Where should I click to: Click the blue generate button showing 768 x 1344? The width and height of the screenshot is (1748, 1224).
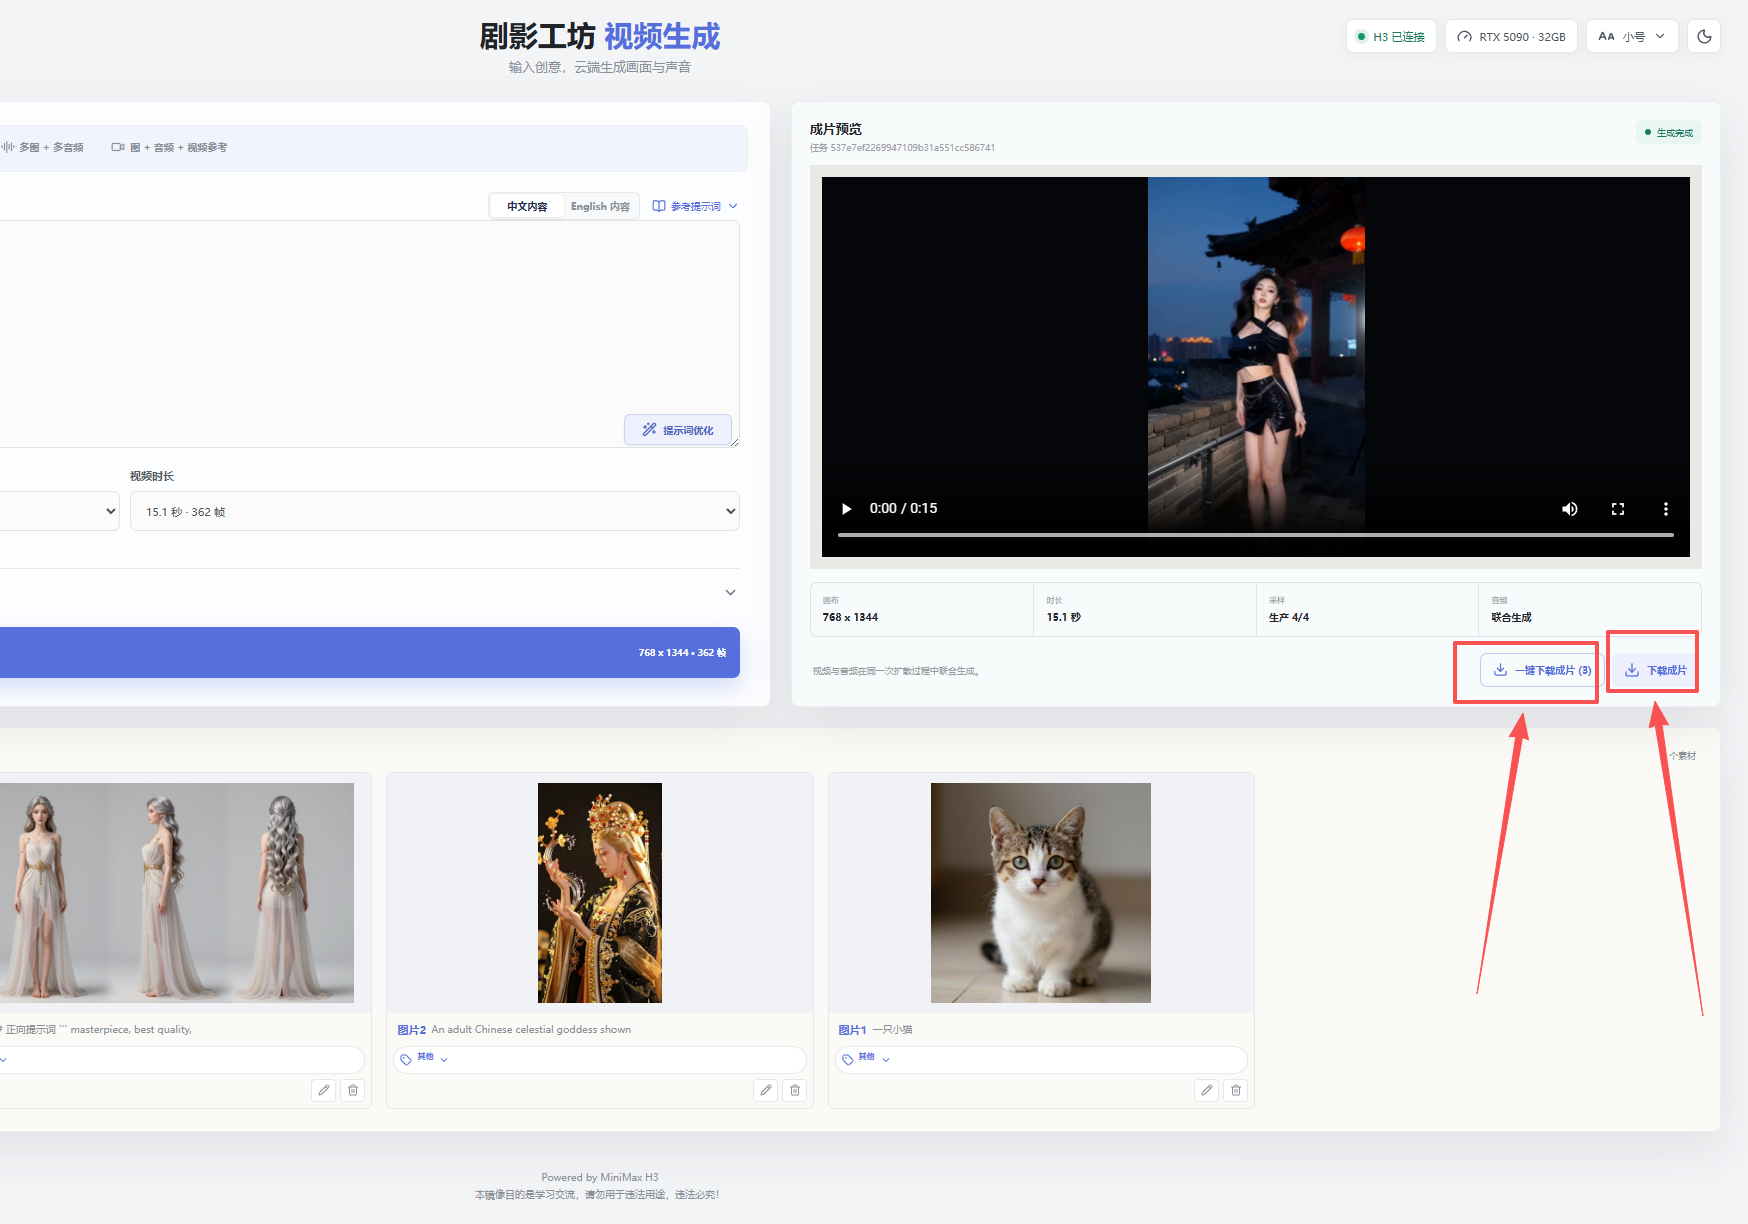pyautogui.click(x=369, y=652)
